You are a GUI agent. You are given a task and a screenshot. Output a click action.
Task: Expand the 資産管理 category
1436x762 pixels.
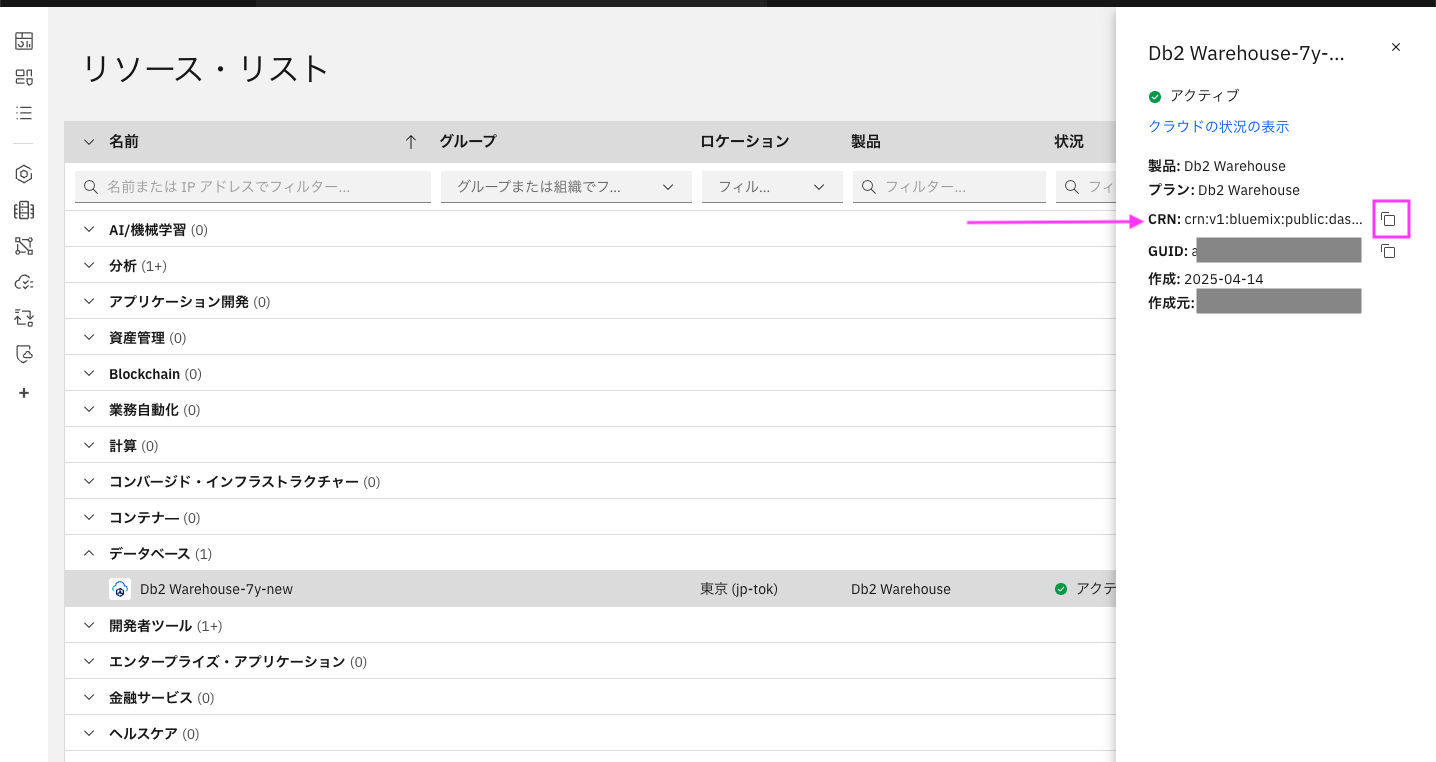tap(88, 337)
